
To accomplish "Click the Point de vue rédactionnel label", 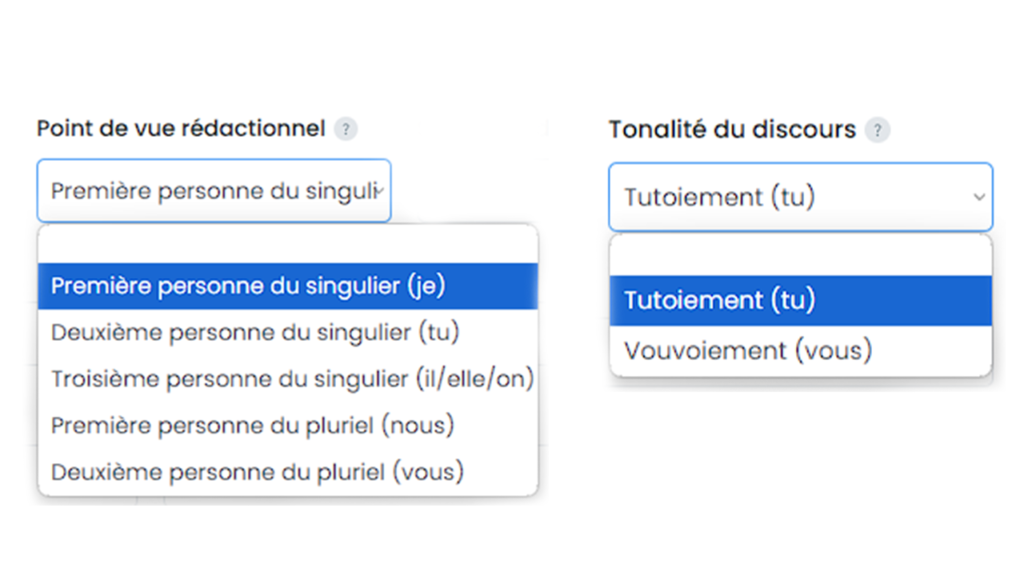I will pos(181,129).
